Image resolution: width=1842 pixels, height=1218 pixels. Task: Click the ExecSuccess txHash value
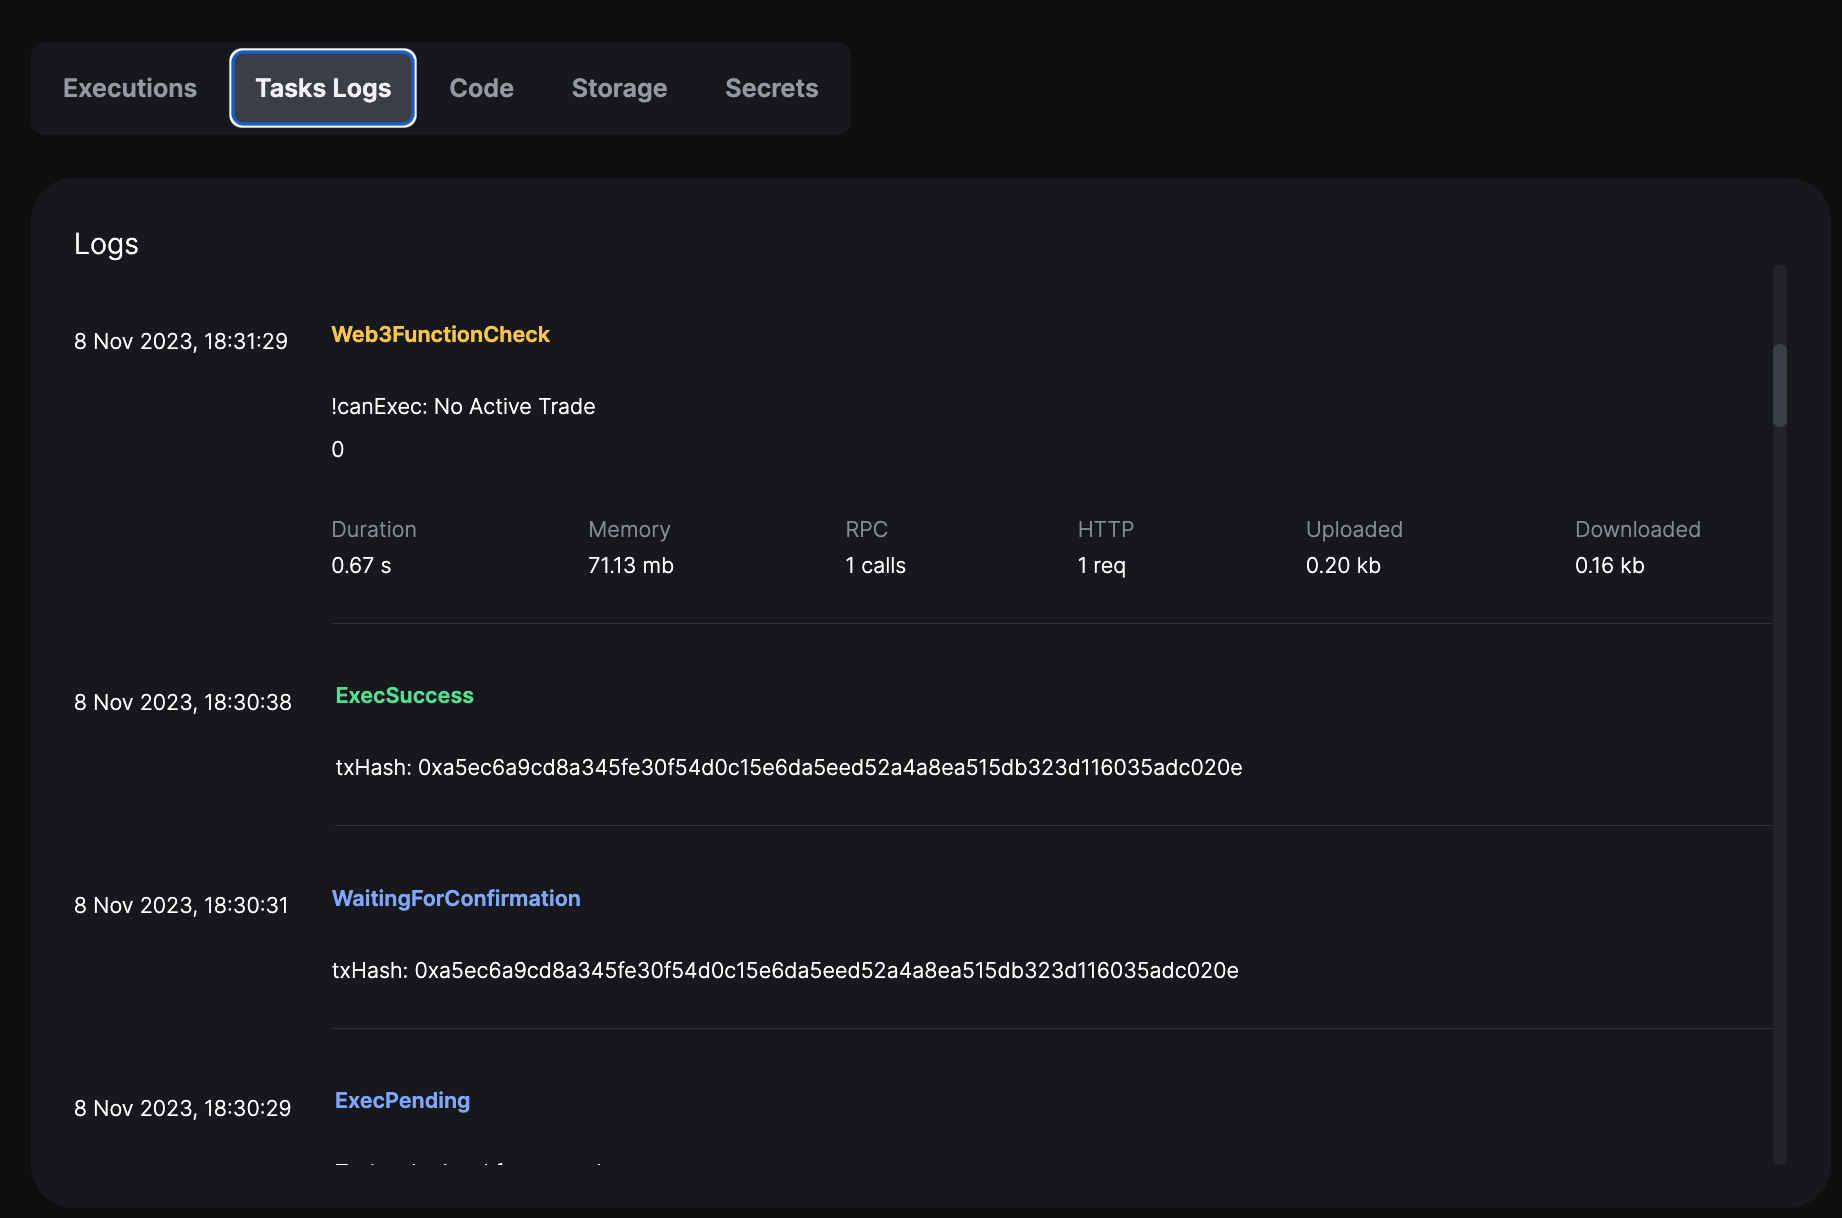click(x=830, y=767)
